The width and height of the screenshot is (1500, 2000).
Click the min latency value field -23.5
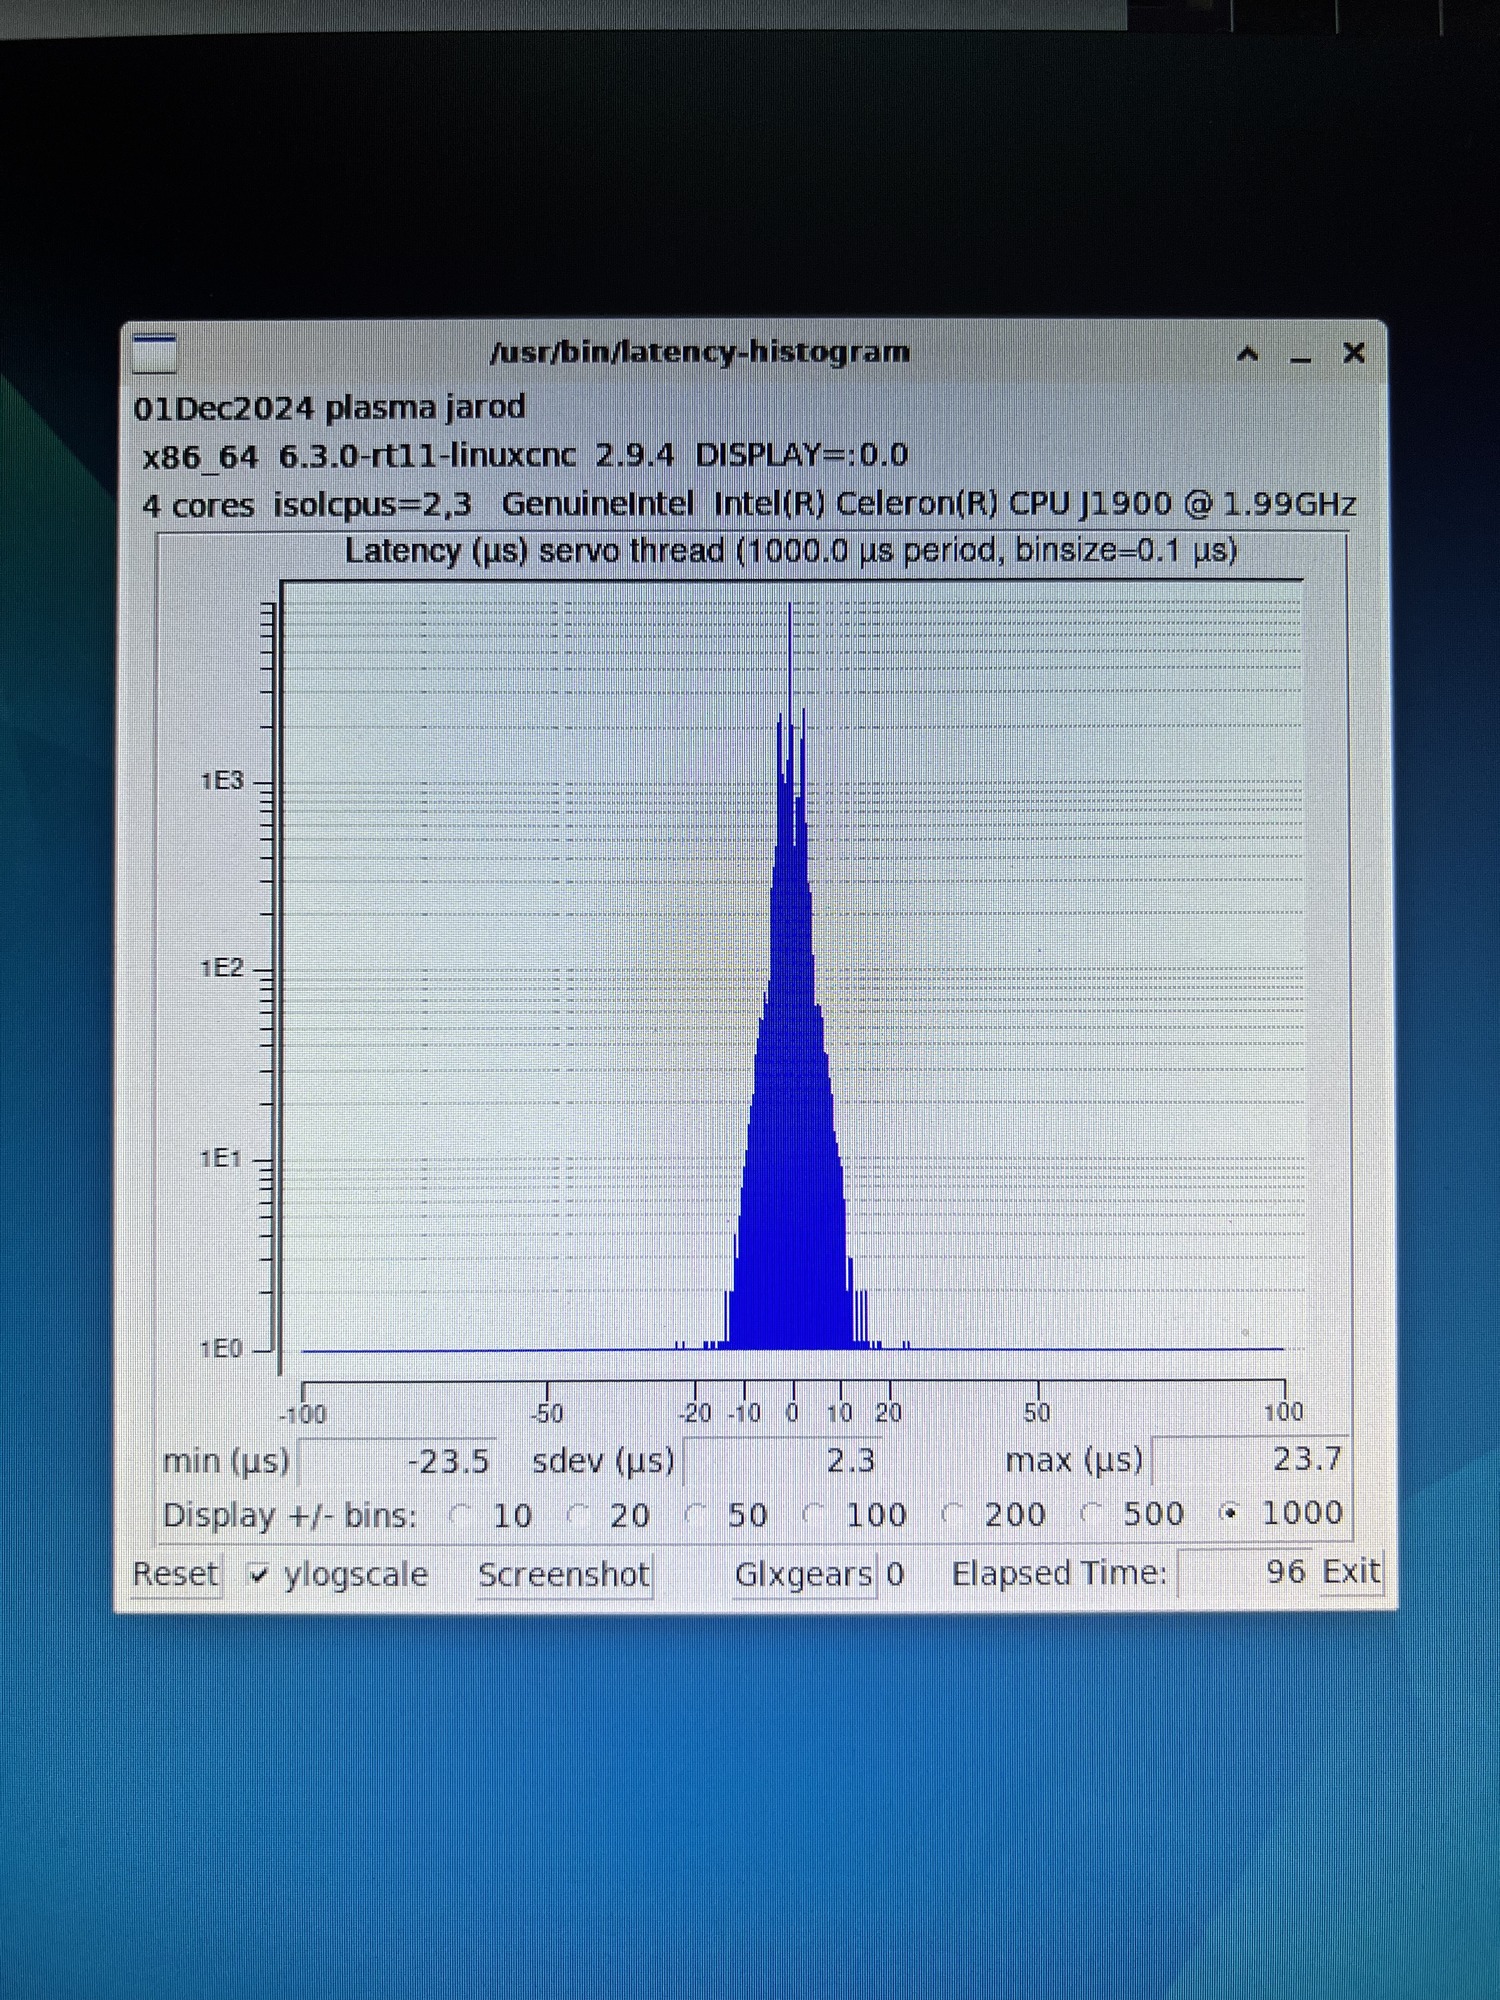[x=397, y=1462]
